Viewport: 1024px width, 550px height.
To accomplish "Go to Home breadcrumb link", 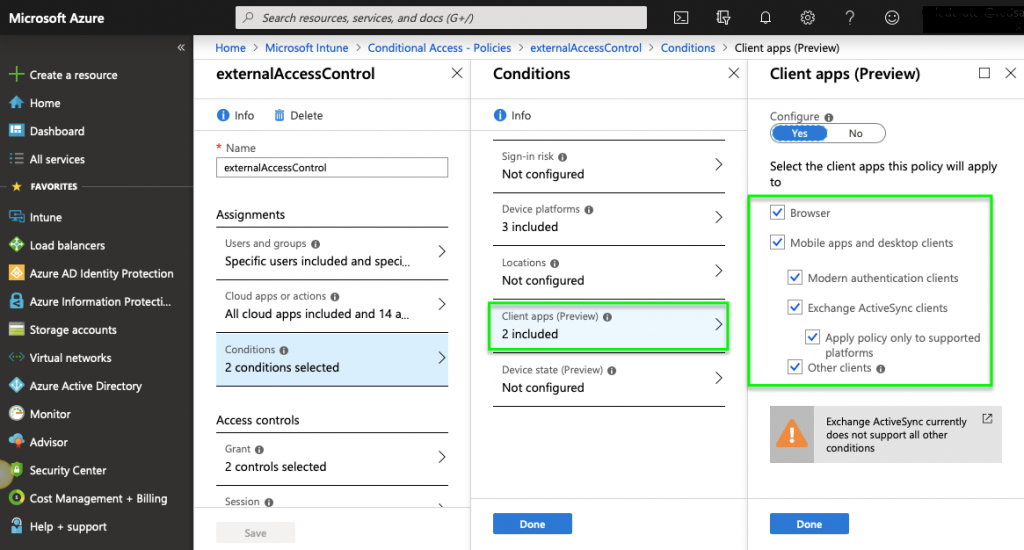I will [231, 48].
